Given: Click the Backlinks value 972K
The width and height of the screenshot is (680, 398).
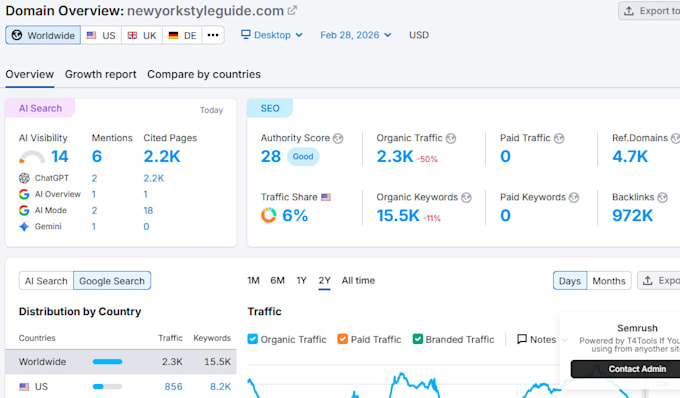Looking at the screenshot, I should coord(632,215).
